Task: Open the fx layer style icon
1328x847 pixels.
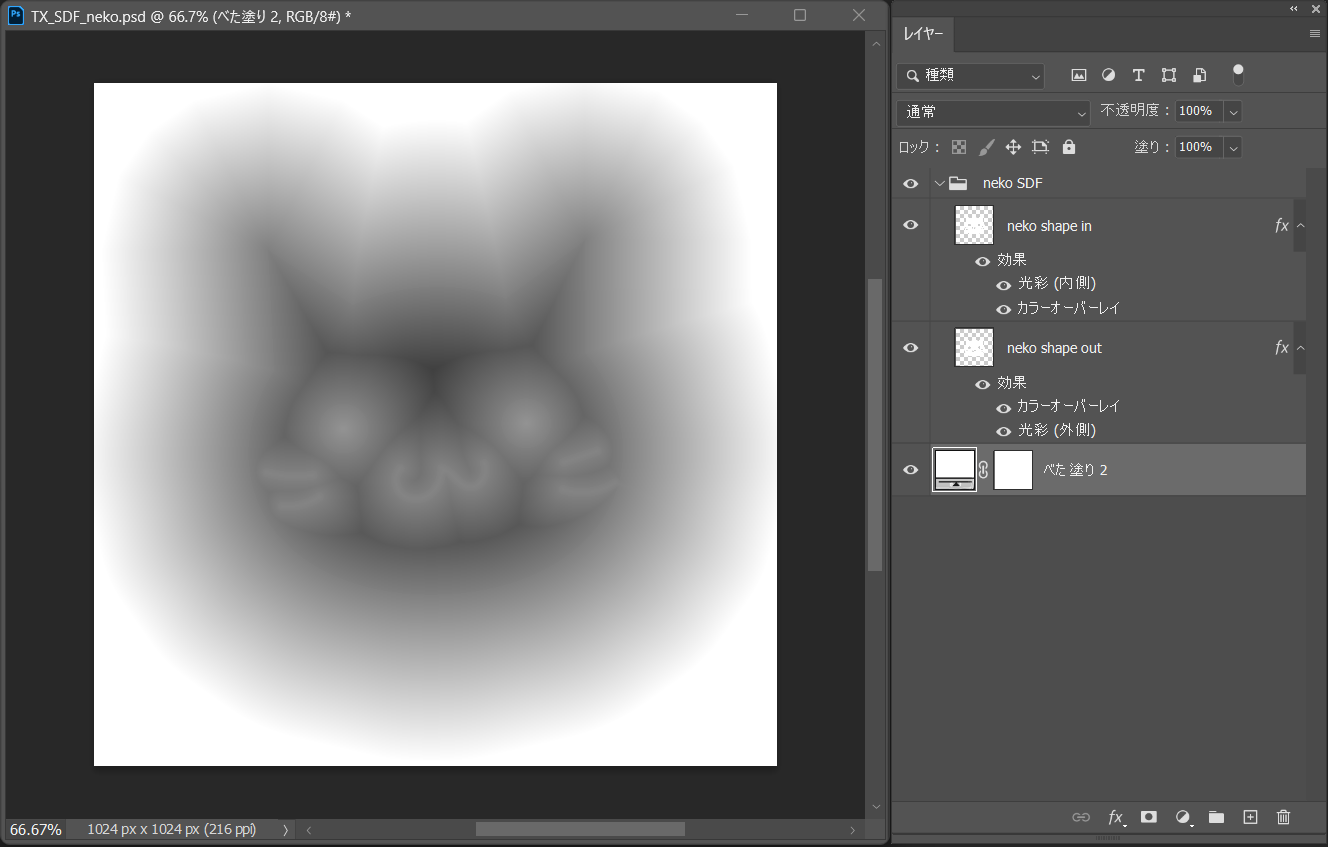Action: click(x=1116, y=817)
